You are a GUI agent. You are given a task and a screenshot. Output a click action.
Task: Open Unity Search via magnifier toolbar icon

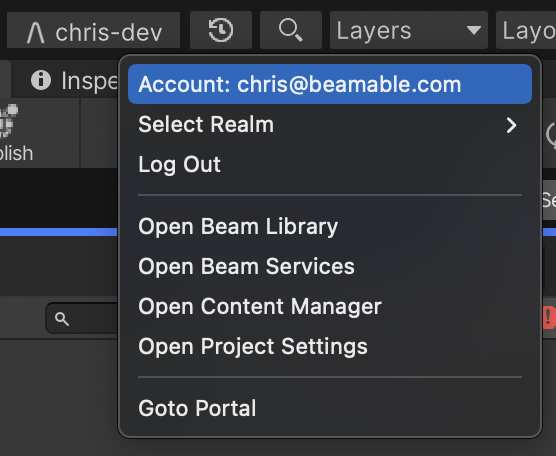291,30
